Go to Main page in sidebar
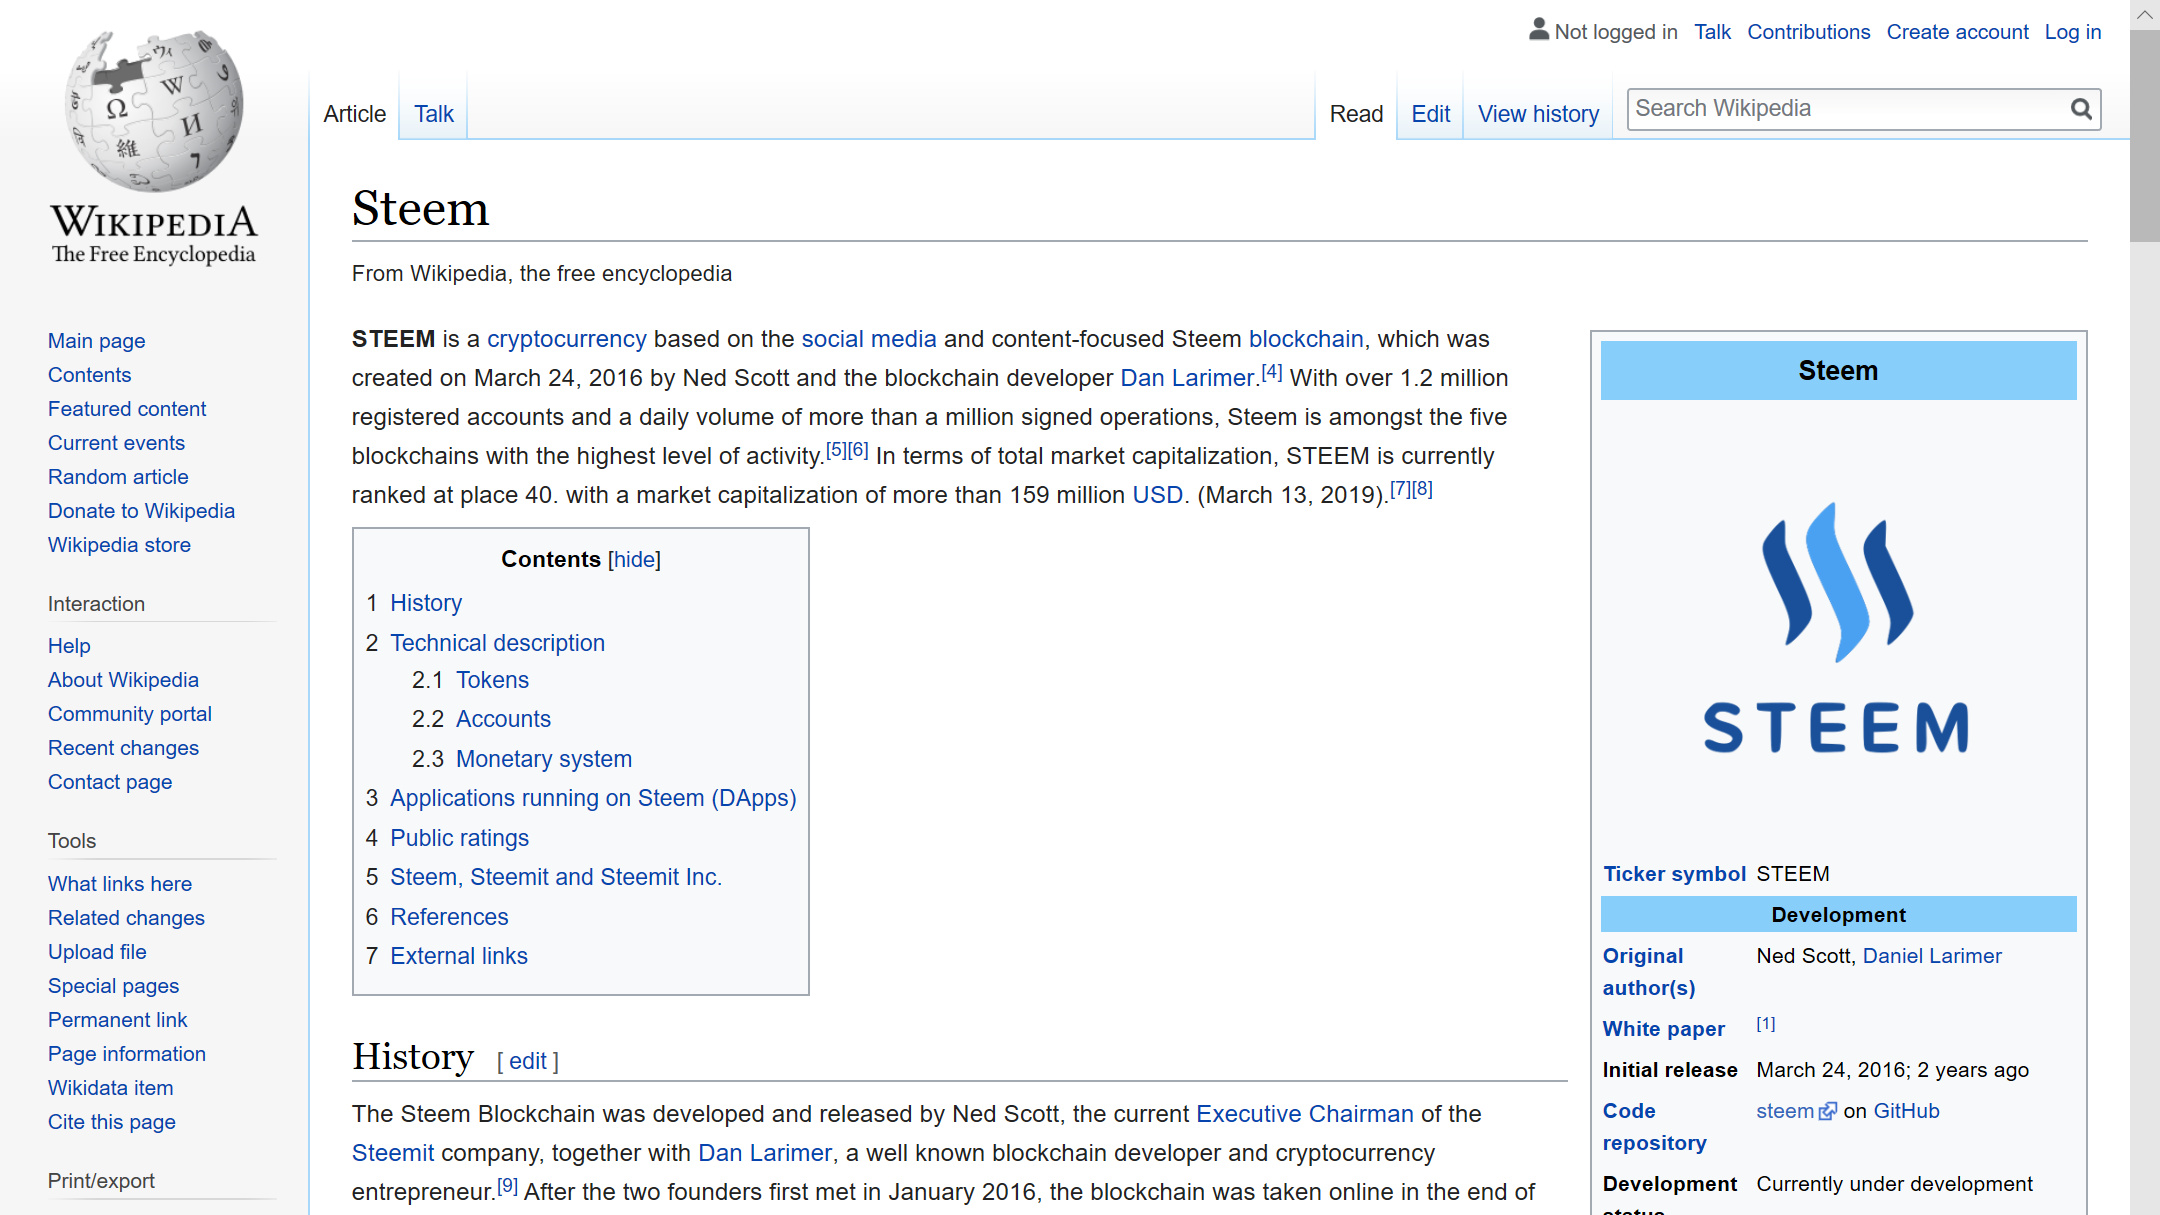The height and width of the screenshot is (1215, 2160). [x=96, y=341]
